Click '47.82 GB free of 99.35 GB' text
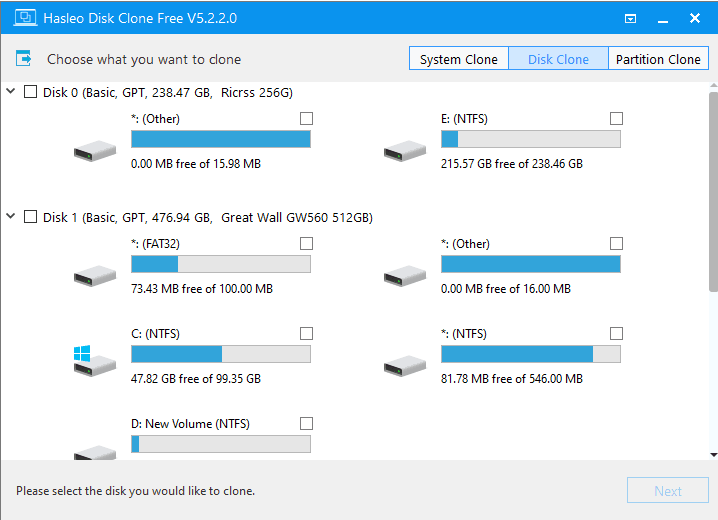 tap(196, 379)
